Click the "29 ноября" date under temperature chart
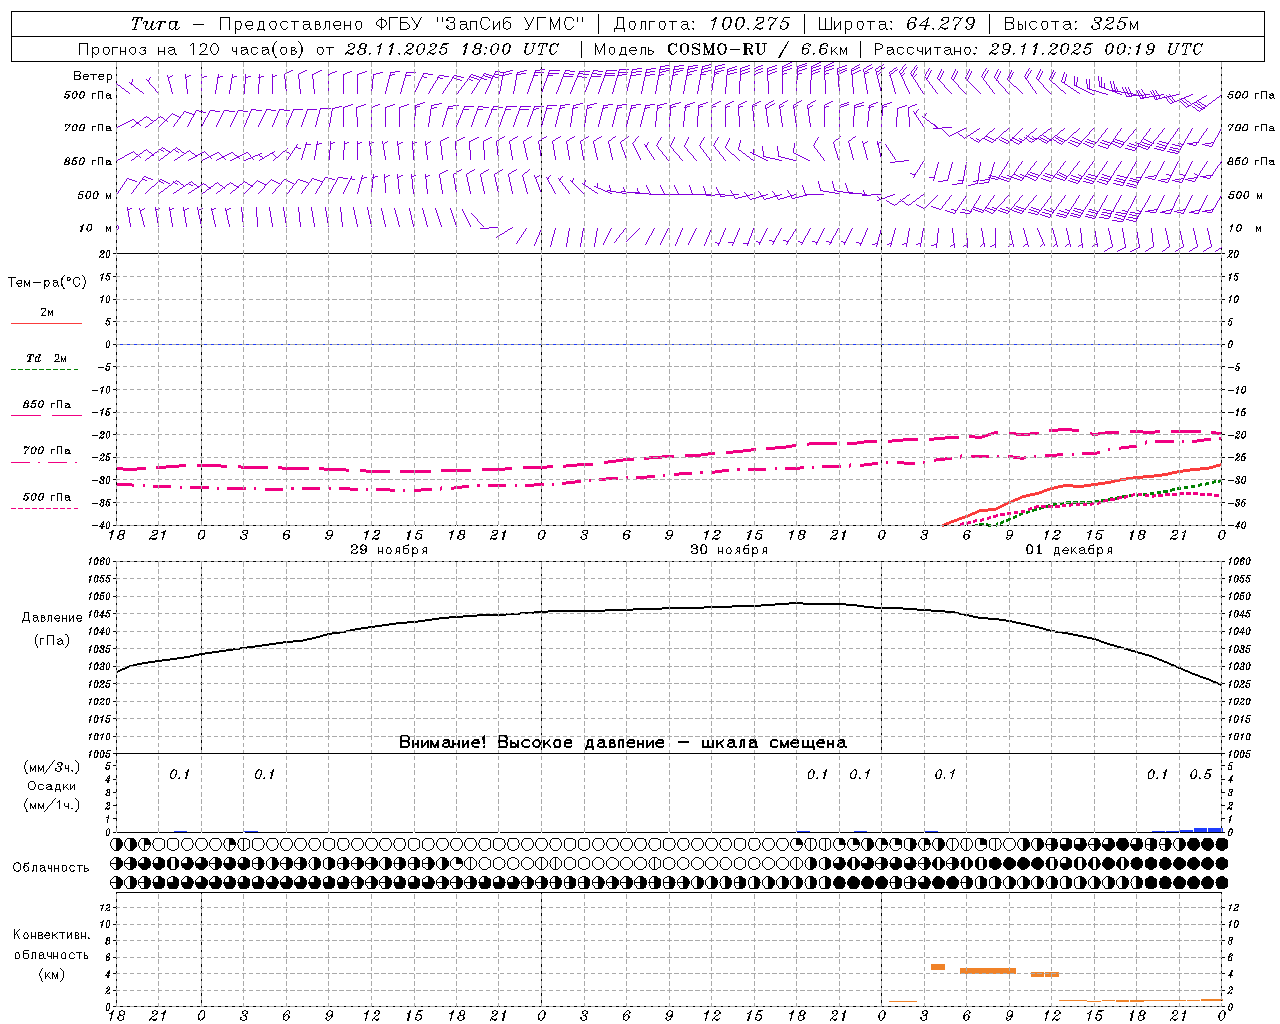The image size is (1280, 1024). tap(389, 550)
